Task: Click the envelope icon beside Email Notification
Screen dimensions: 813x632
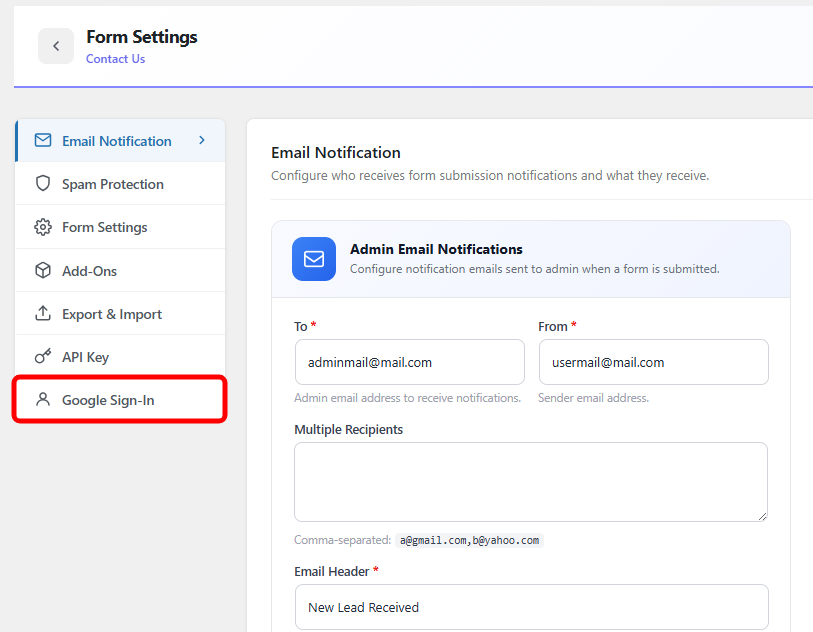Action: pos(43,141)
